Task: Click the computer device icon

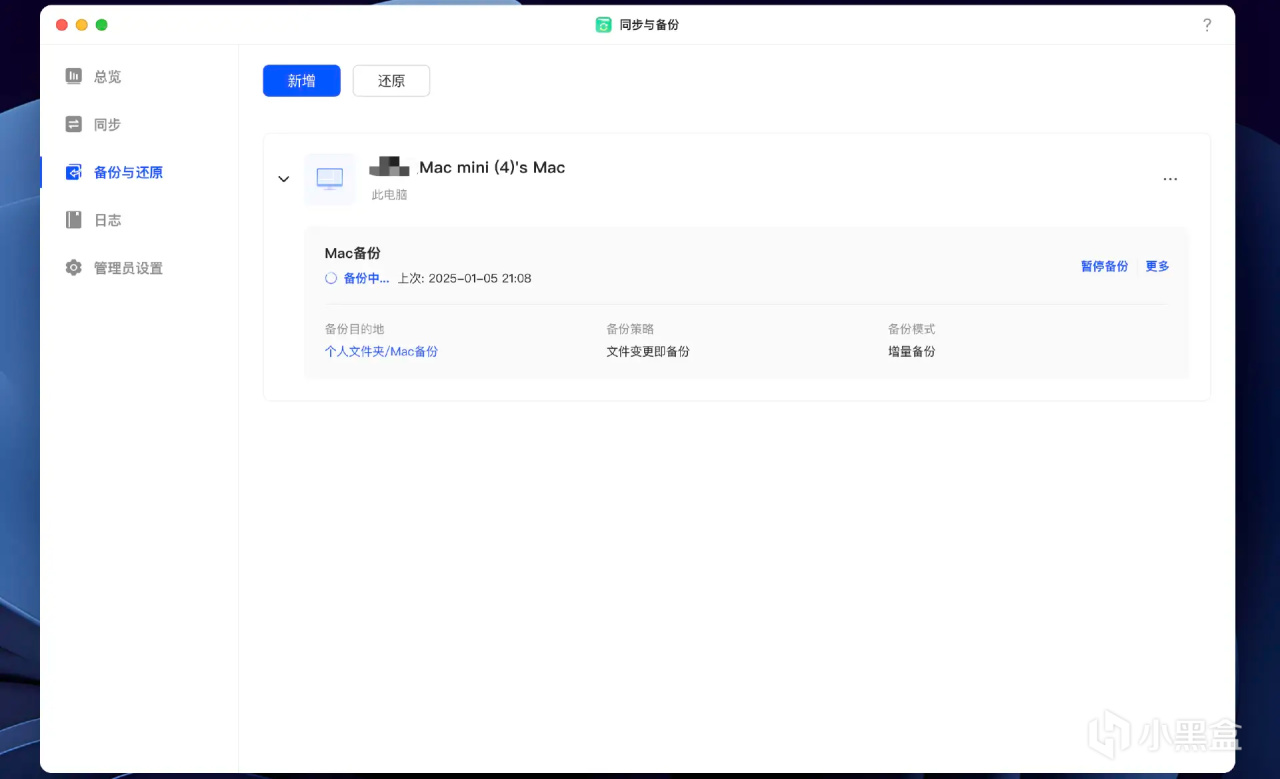Action: (330, 179)
